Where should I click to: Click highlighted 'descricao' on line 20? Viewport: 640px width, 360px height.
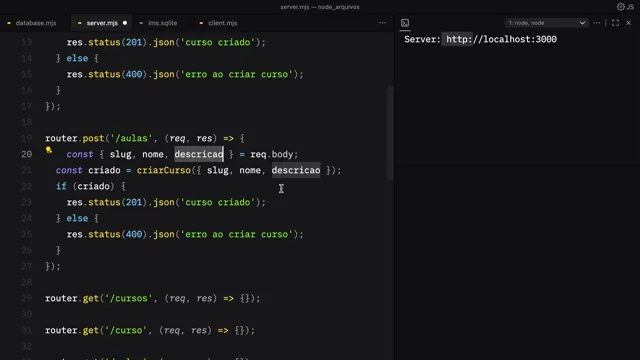click(199, 154)
